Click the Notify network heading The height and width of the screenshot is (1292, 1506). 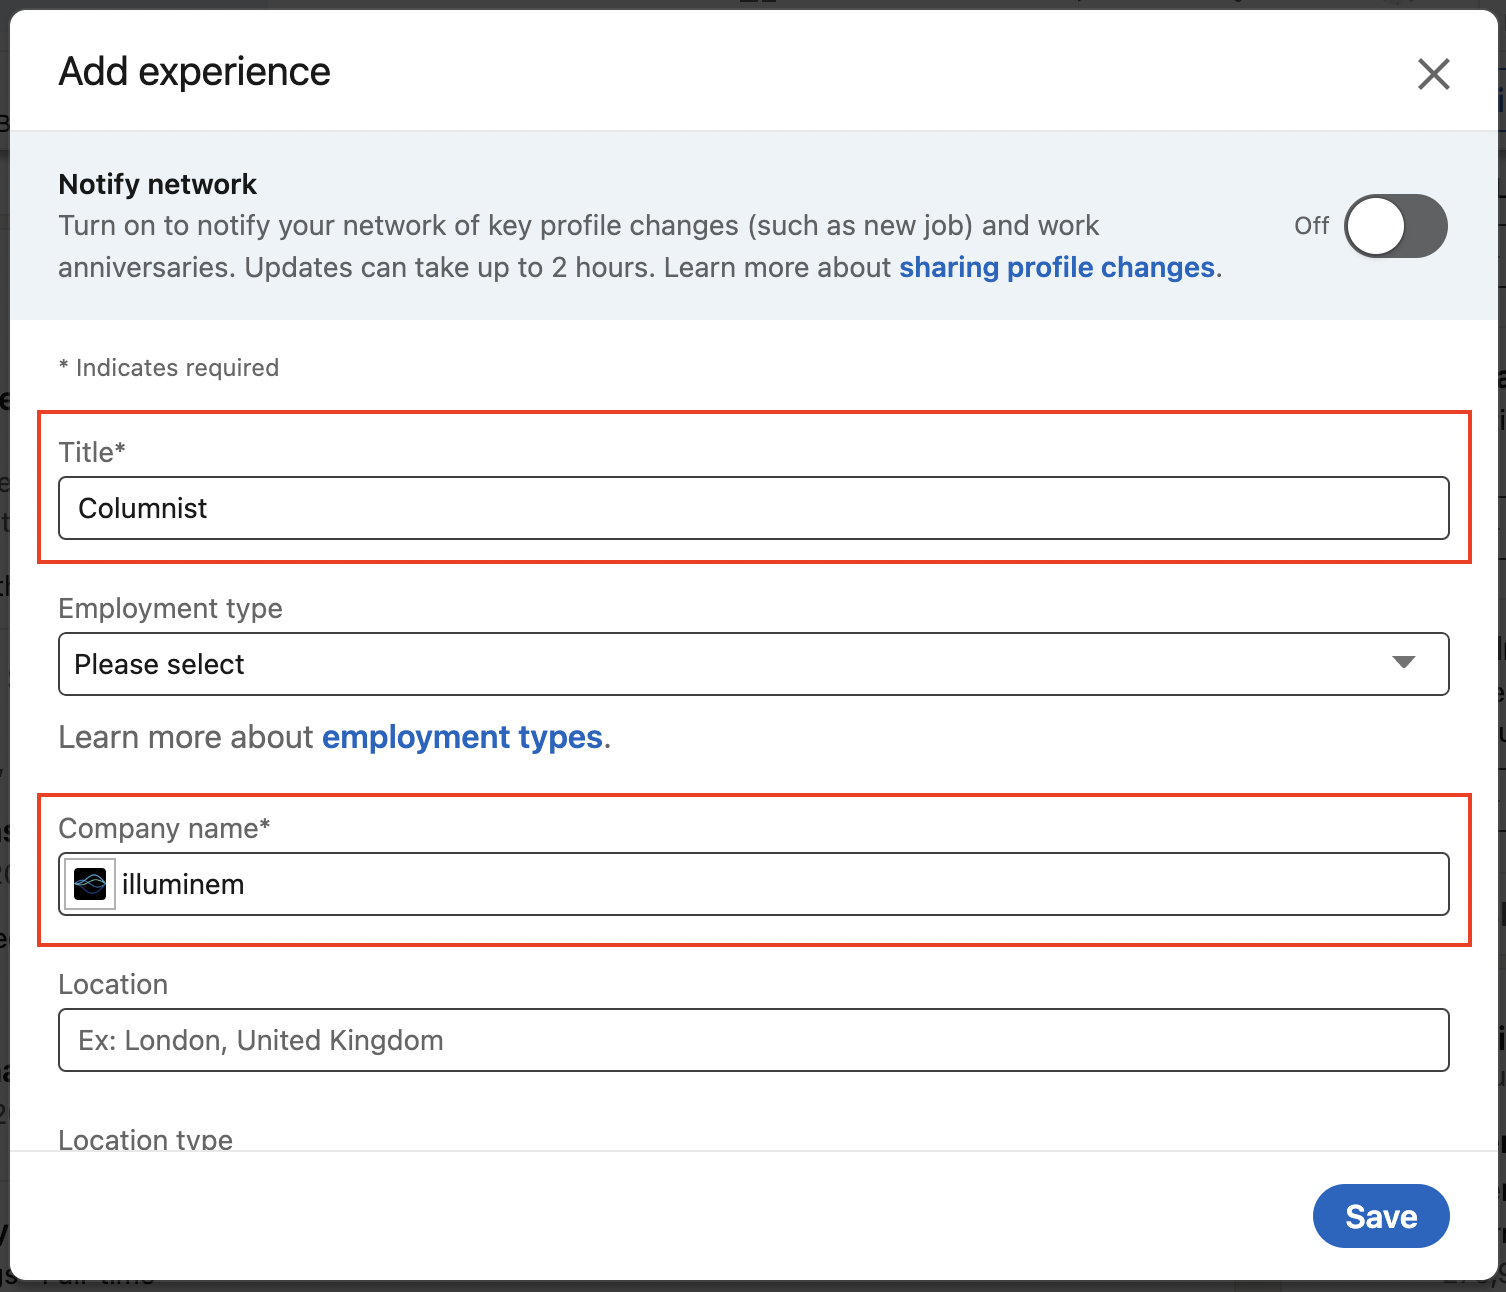(x=158, y=184)
